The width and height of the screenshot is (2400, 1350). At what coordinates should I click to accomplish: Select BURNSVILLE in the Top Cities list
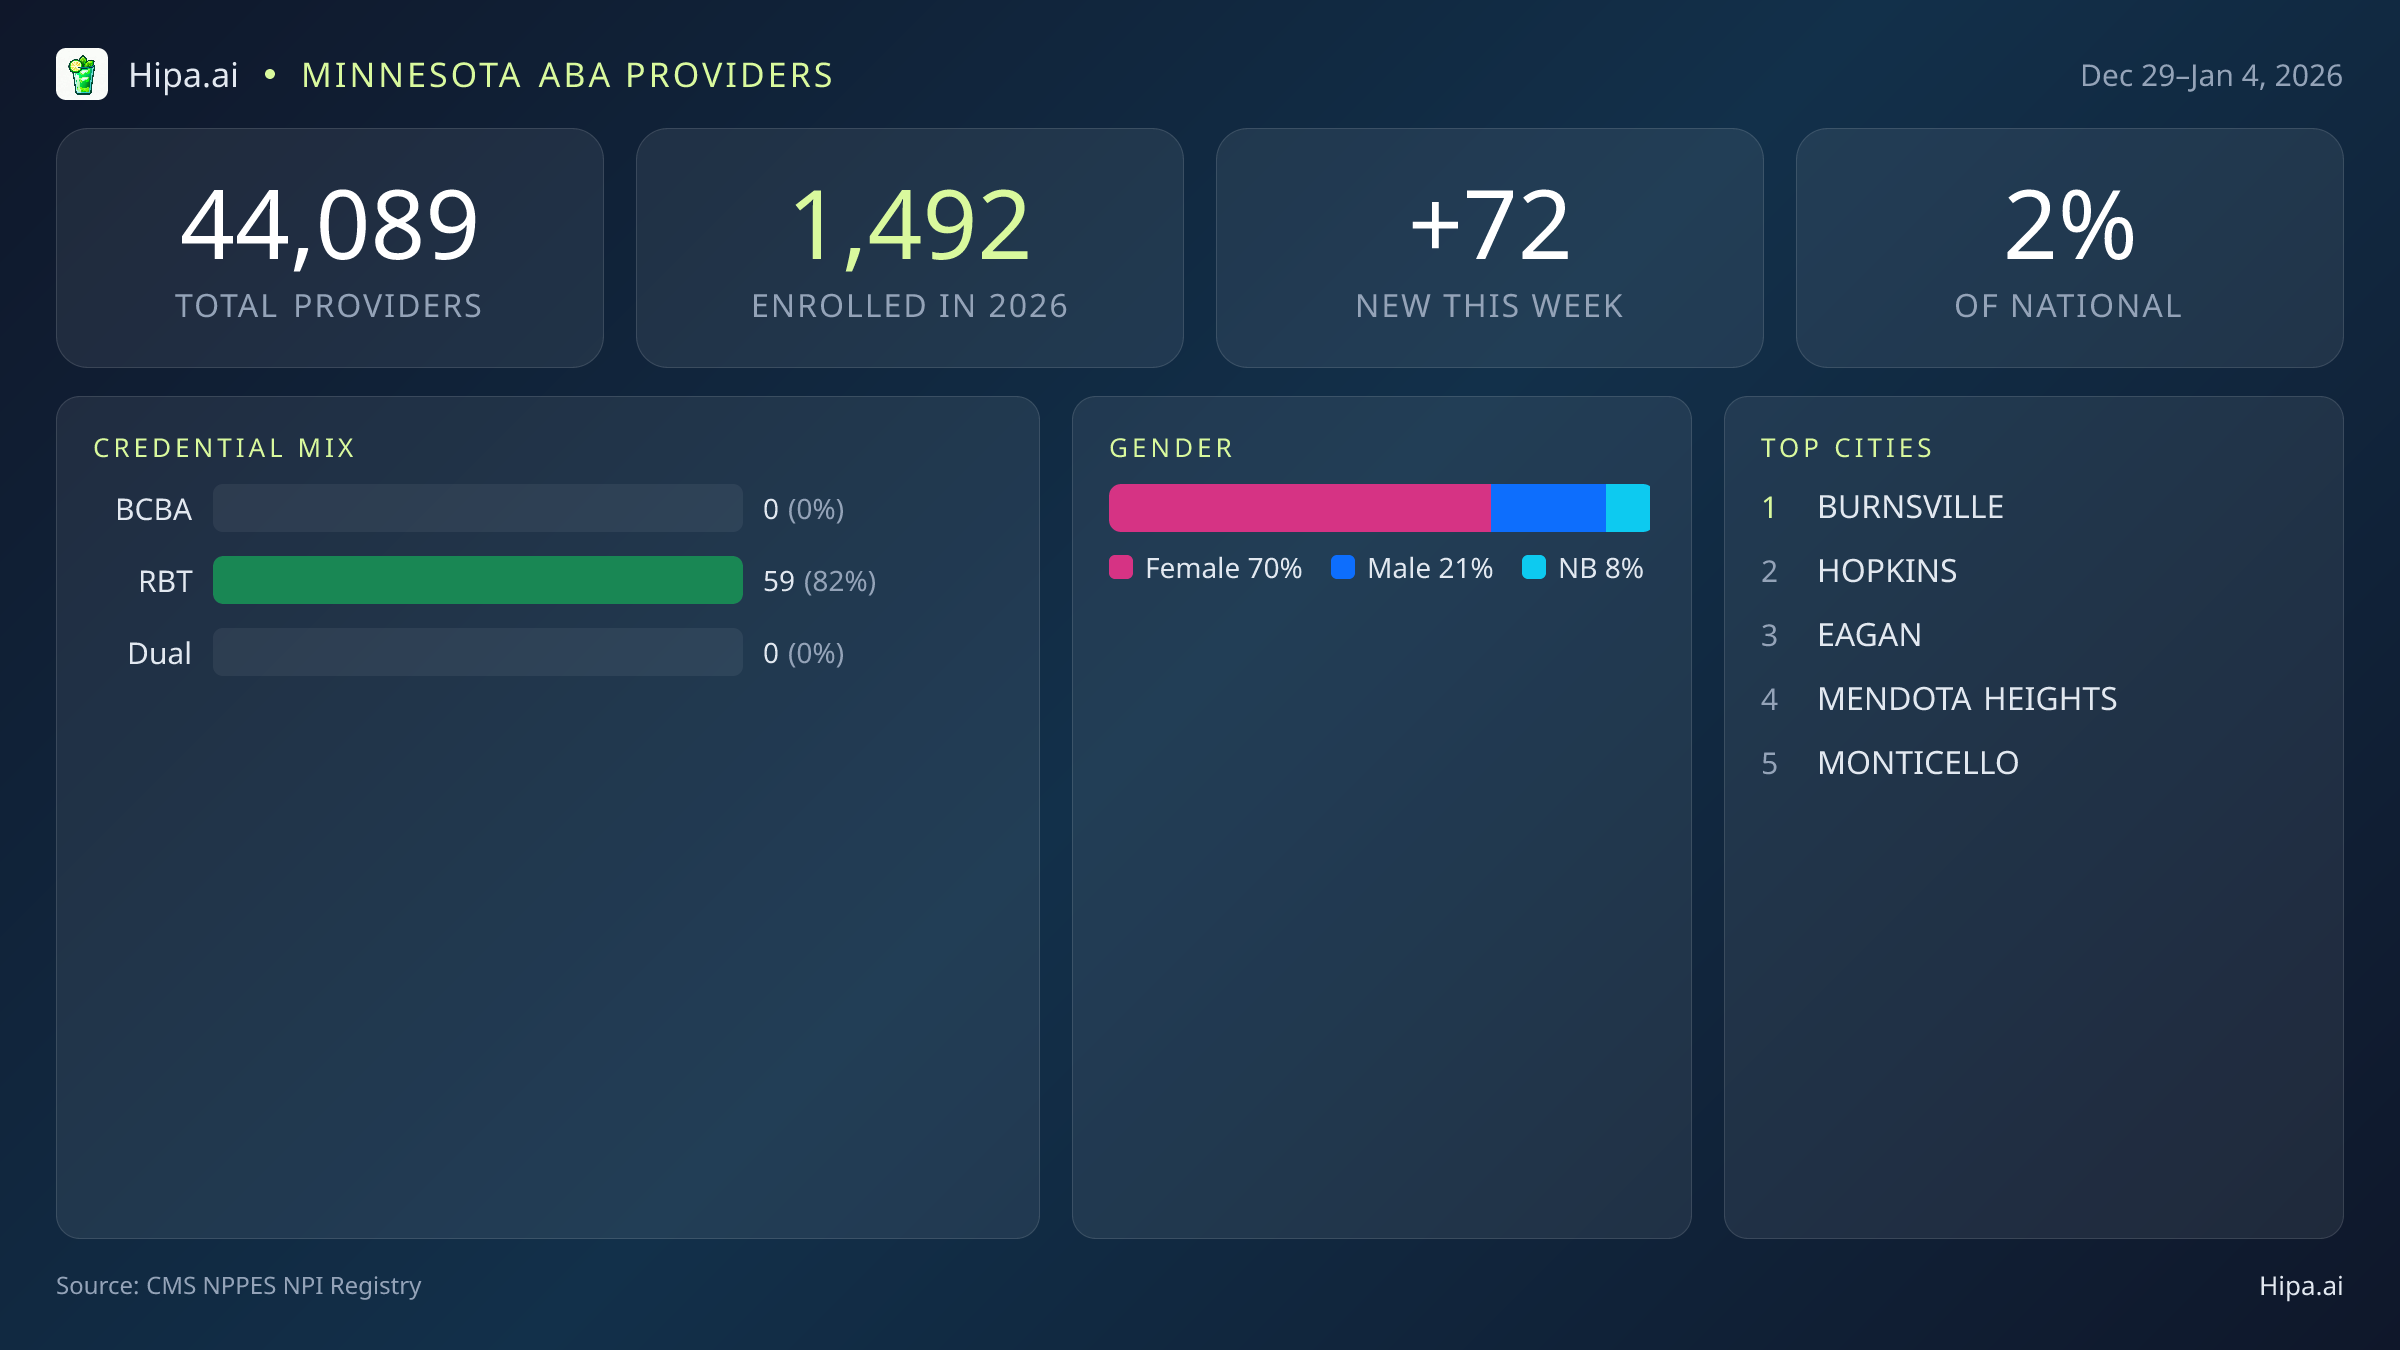(1909, 507)
